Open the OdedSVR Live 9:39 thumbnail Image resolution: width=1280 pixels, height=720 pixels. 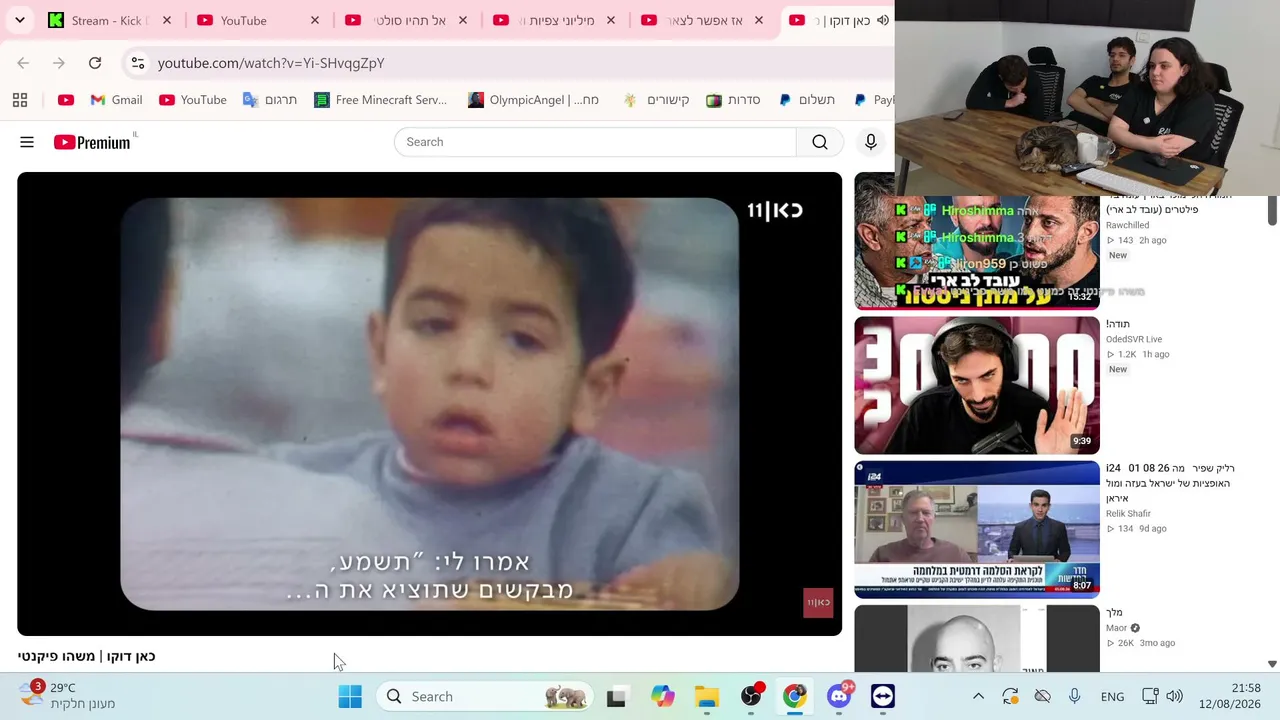point(977,385)
